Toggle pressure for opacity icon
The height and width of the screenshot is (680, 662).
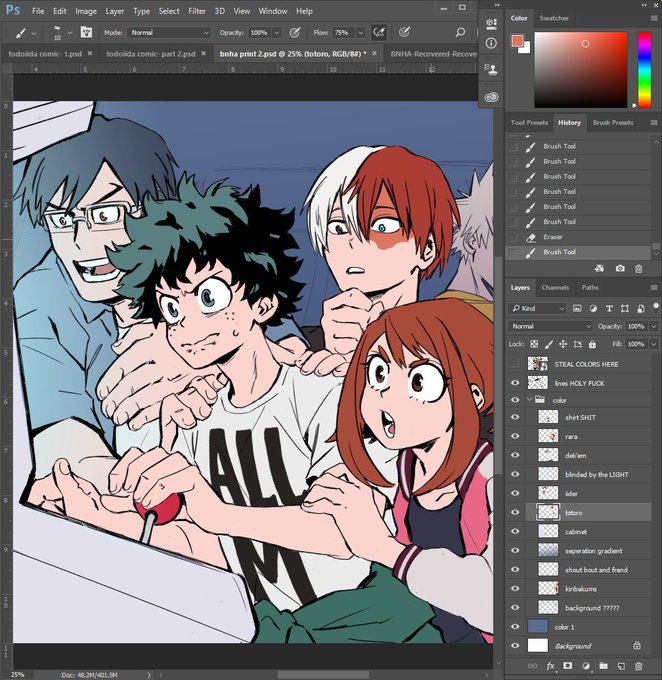295,33
